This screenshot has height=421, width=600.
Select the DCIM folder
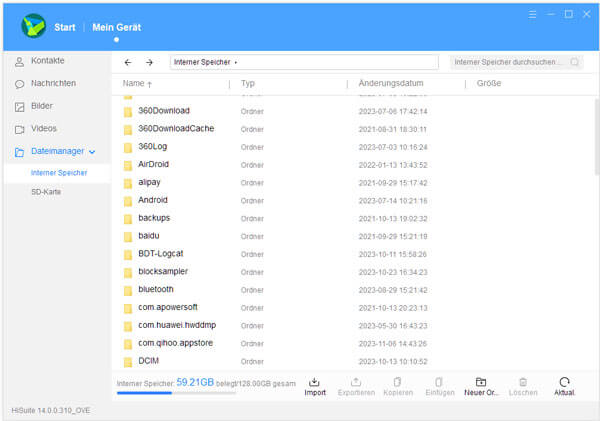click(x=148, y=360)
